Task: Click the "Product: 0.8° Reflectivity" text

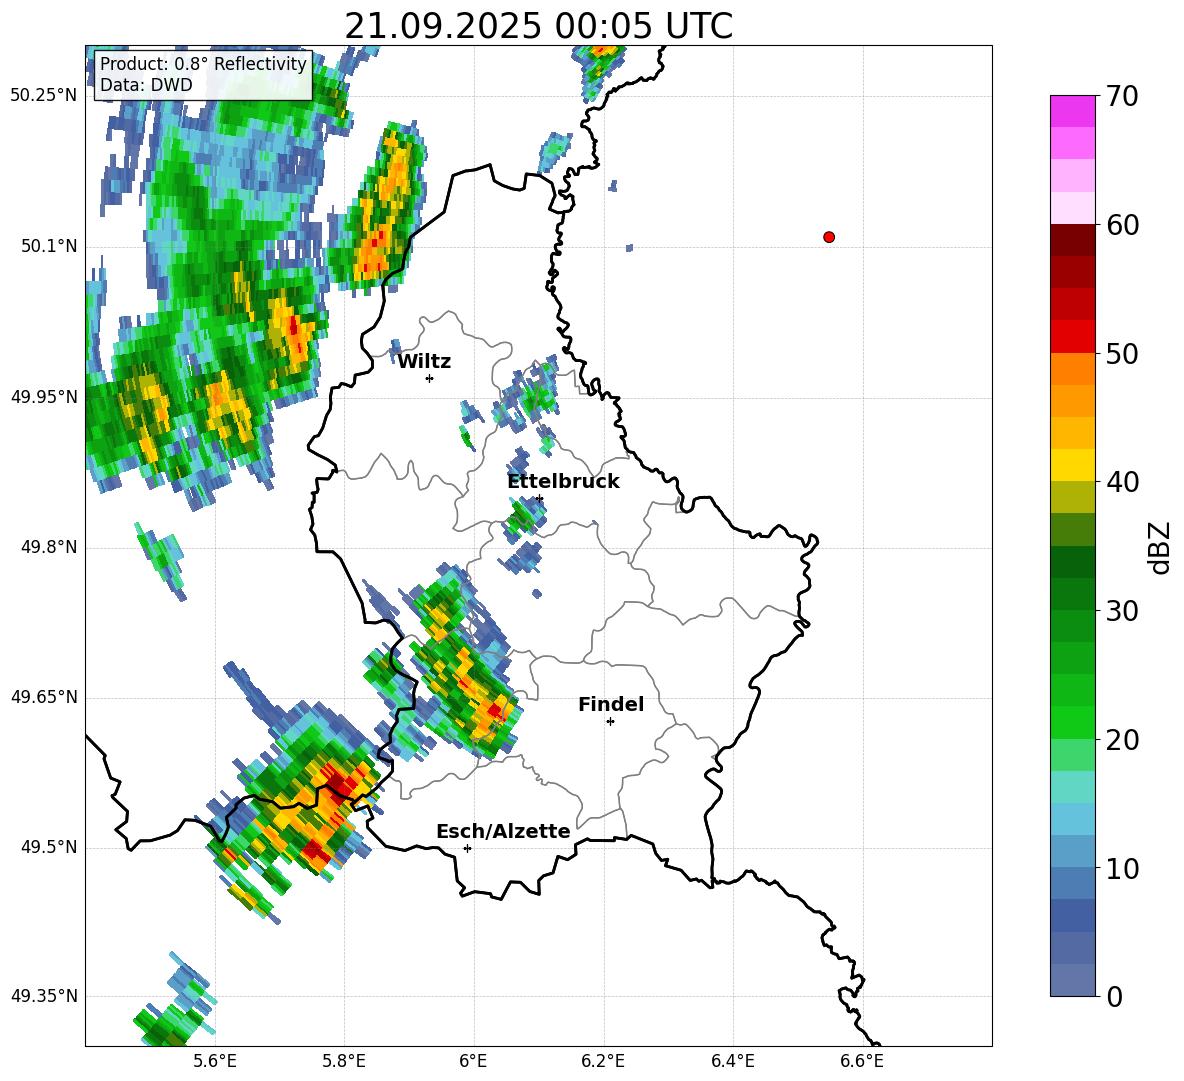Action: (x=203, y=63)
